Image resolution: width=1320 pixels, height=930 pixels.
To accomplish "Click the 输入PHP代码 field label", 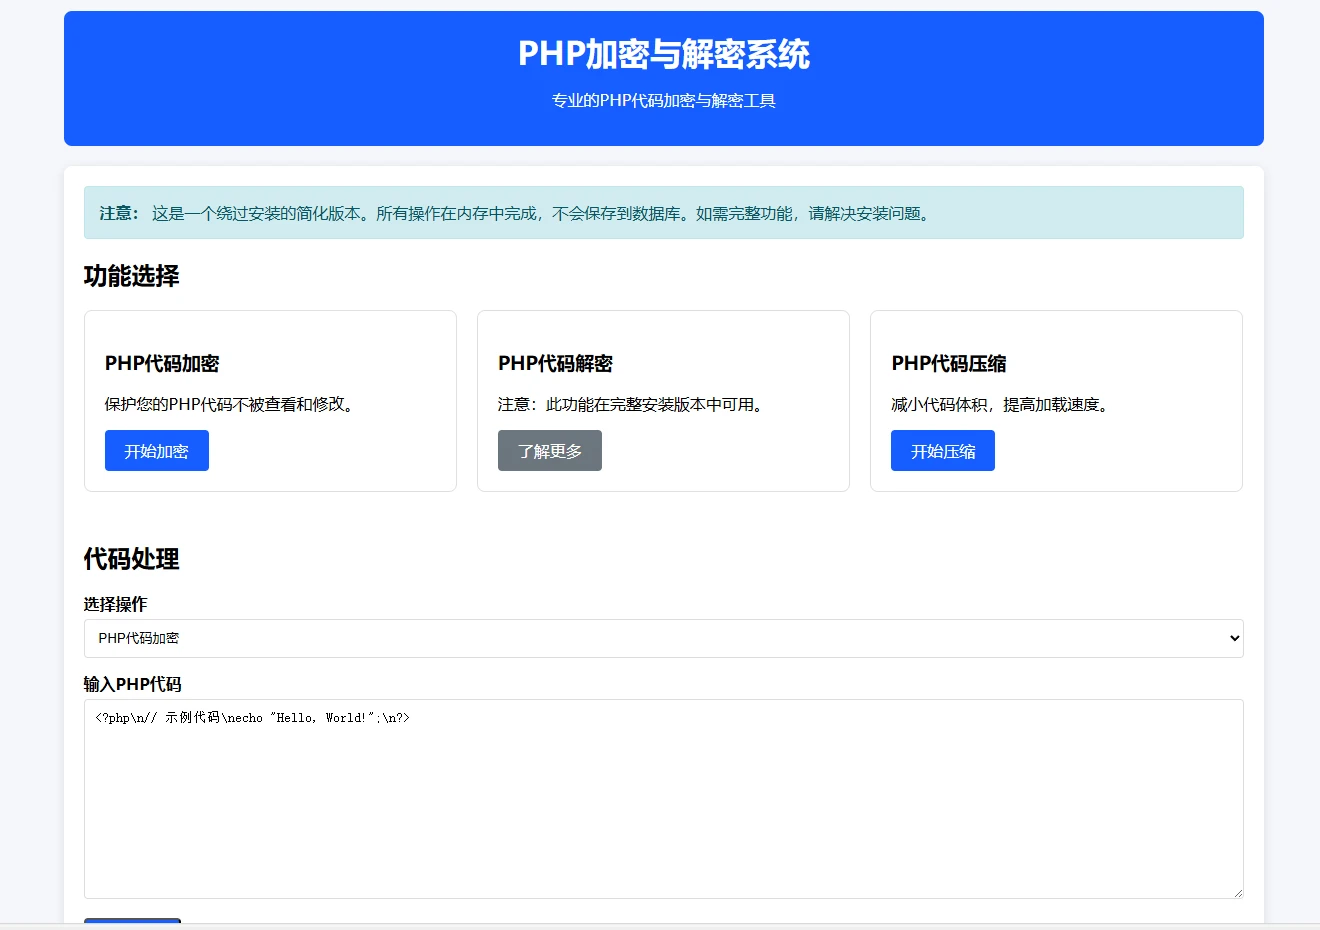I will (132, 684).
